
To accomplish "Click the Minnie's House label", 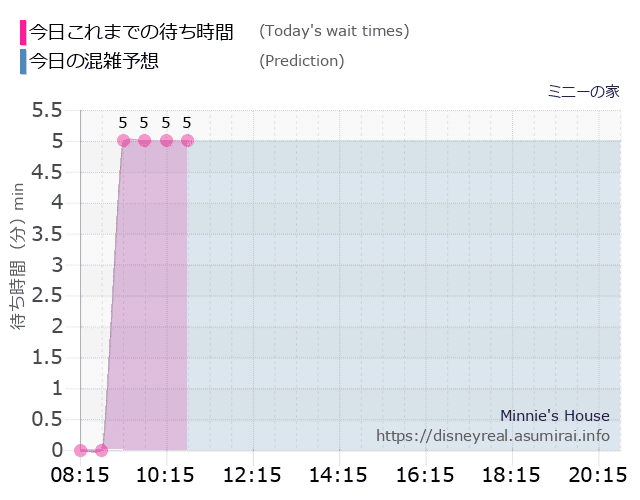I will [555, 416].
